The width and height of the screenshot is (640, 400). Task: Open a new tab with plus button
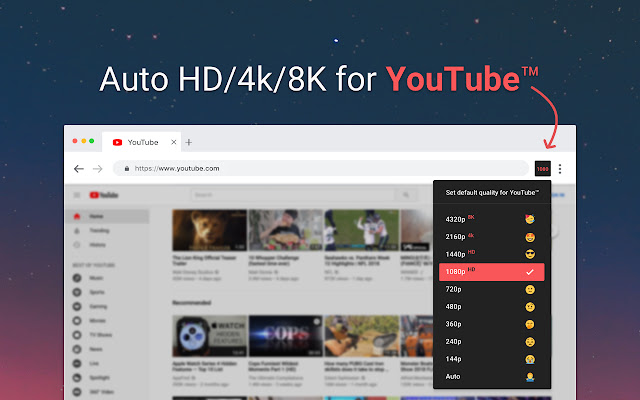coord(188,142)
